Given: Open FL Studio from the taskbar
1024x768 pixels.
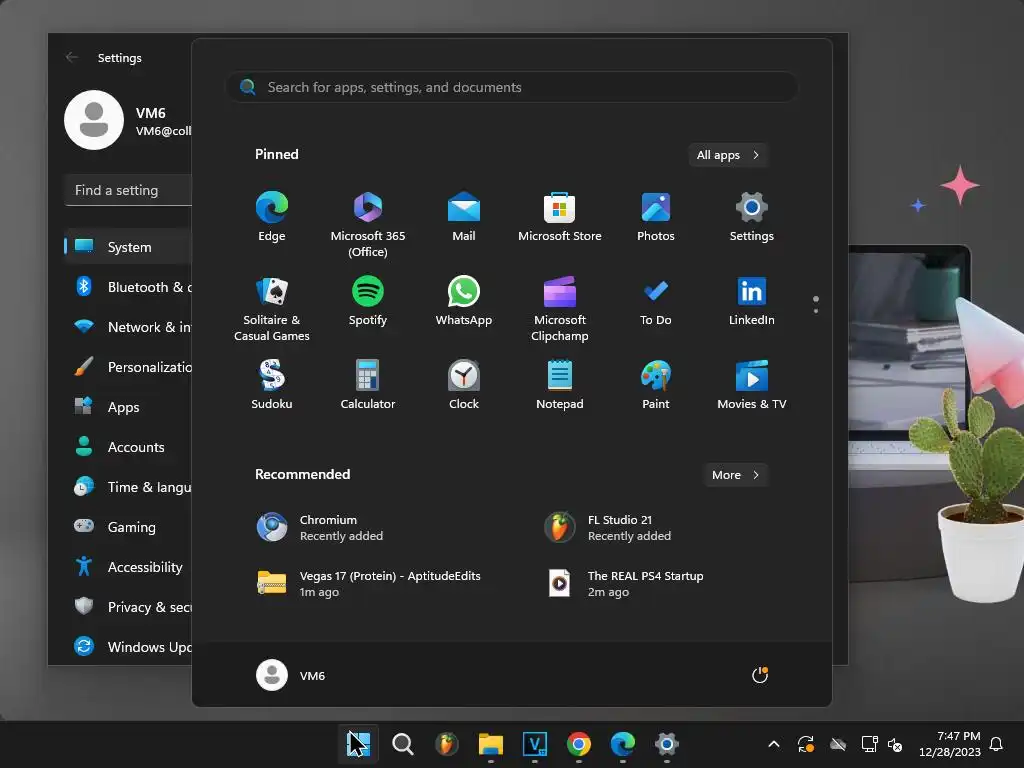Looking at the screenshot, I should coord(447,744).
